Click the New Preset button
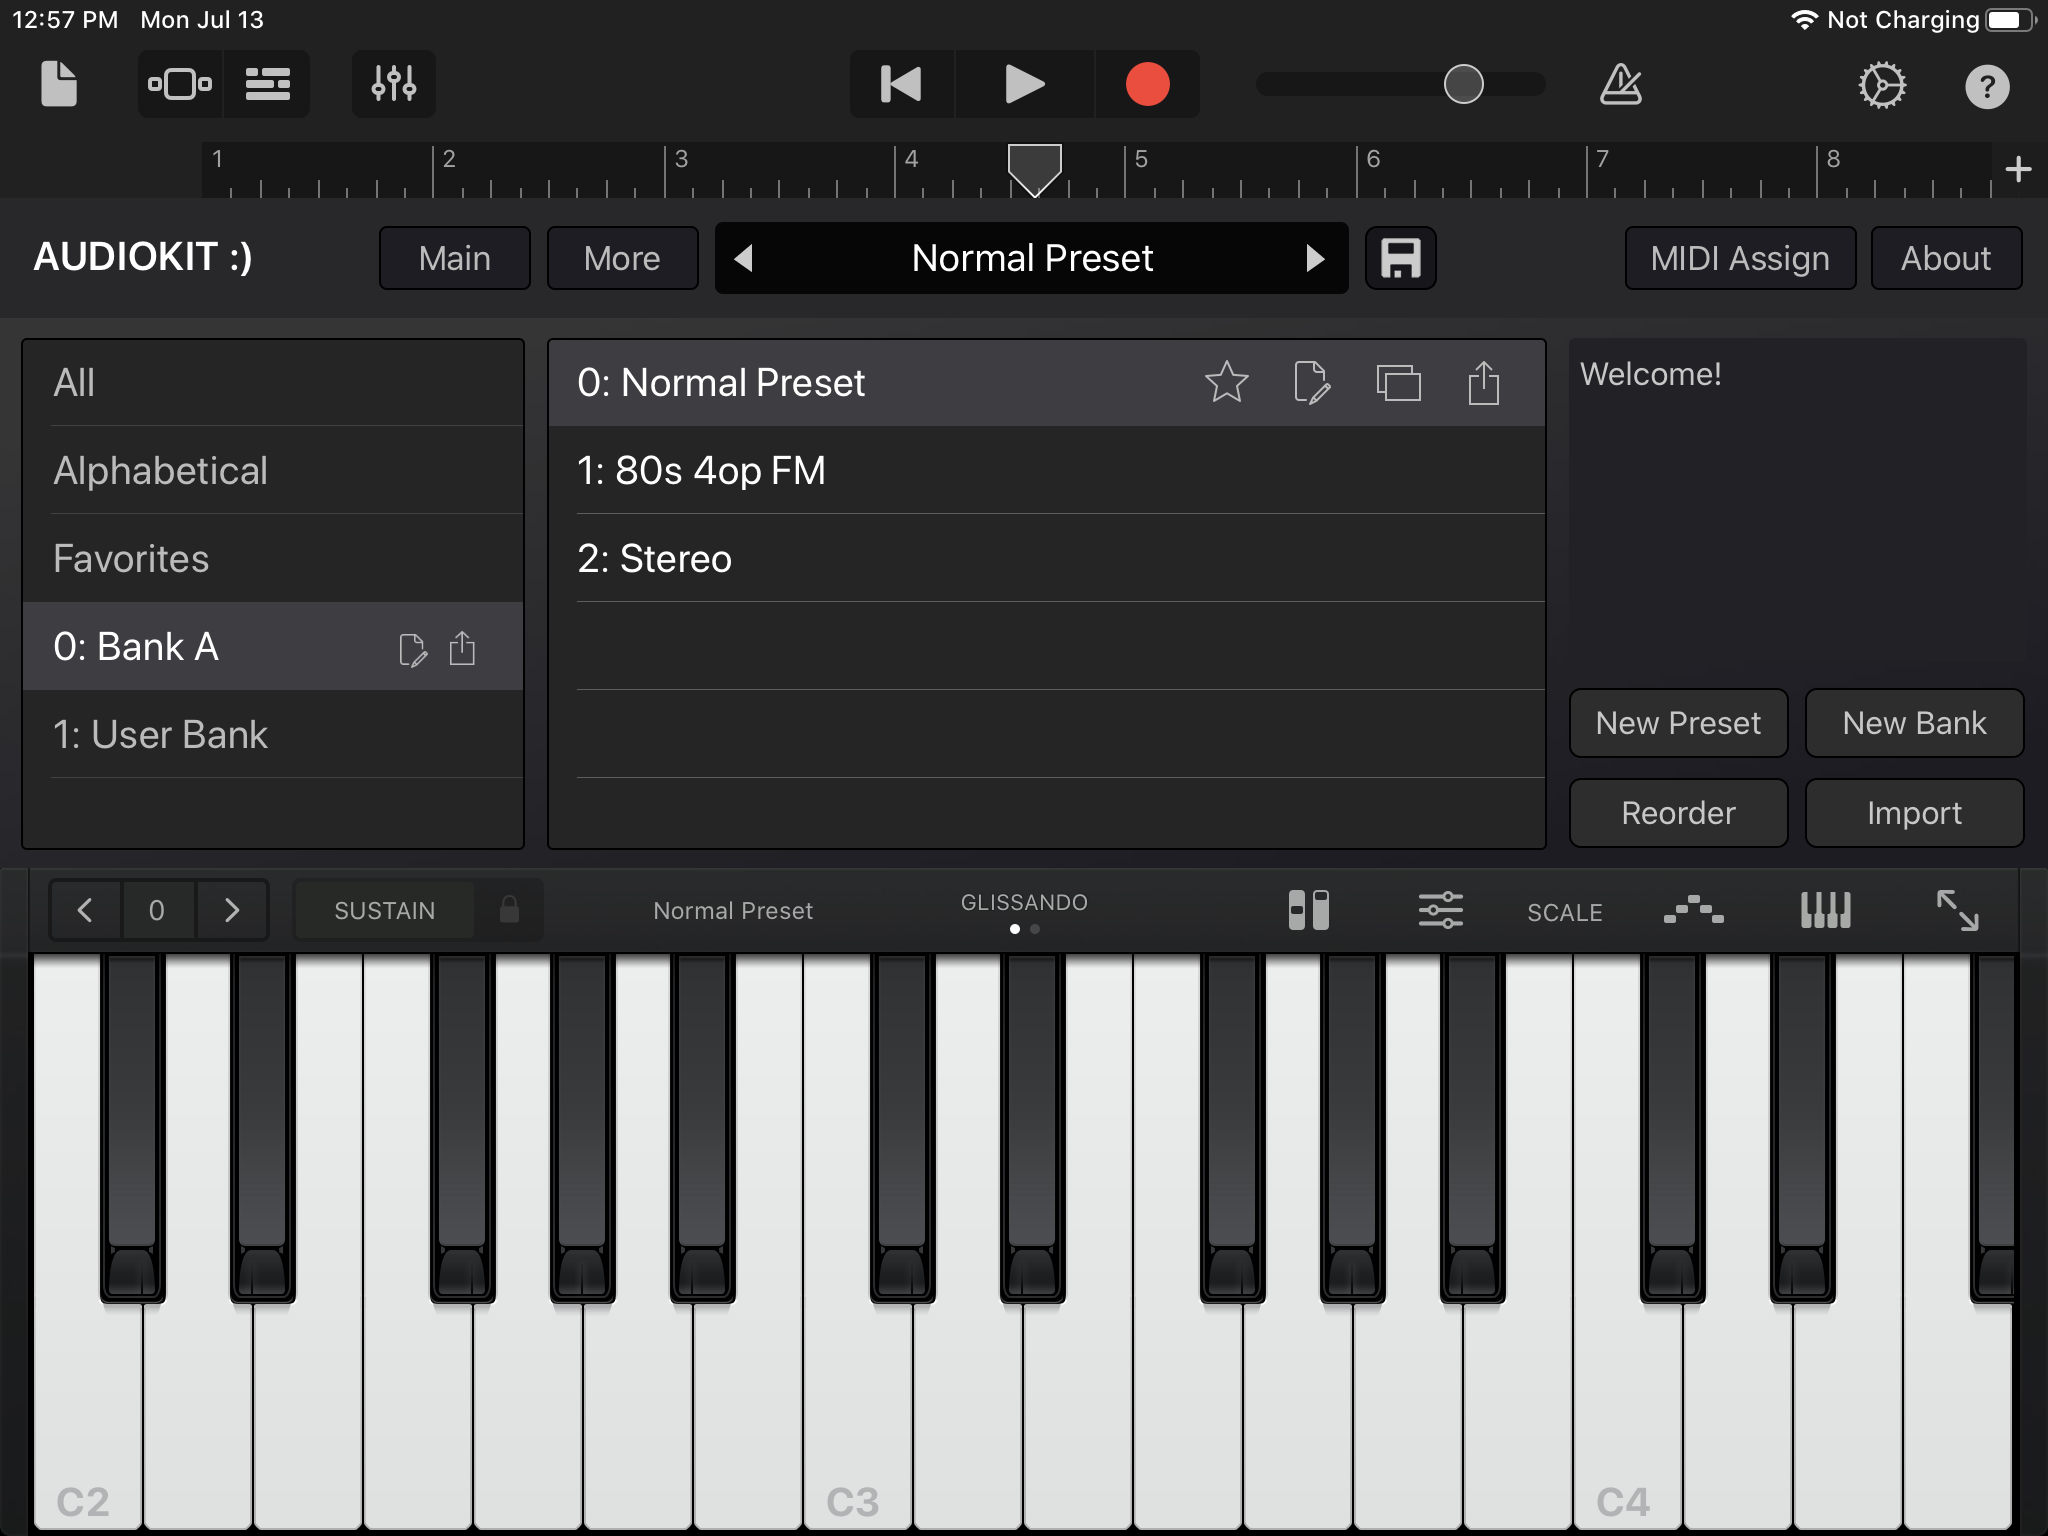This screenshot has width=2048, height=1536. [x=1677, y=723]
